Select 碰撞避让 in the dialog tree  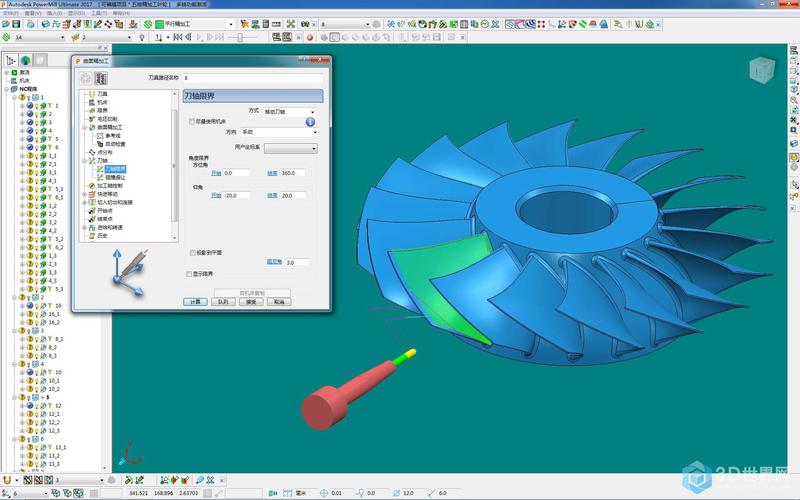point(118,177)
